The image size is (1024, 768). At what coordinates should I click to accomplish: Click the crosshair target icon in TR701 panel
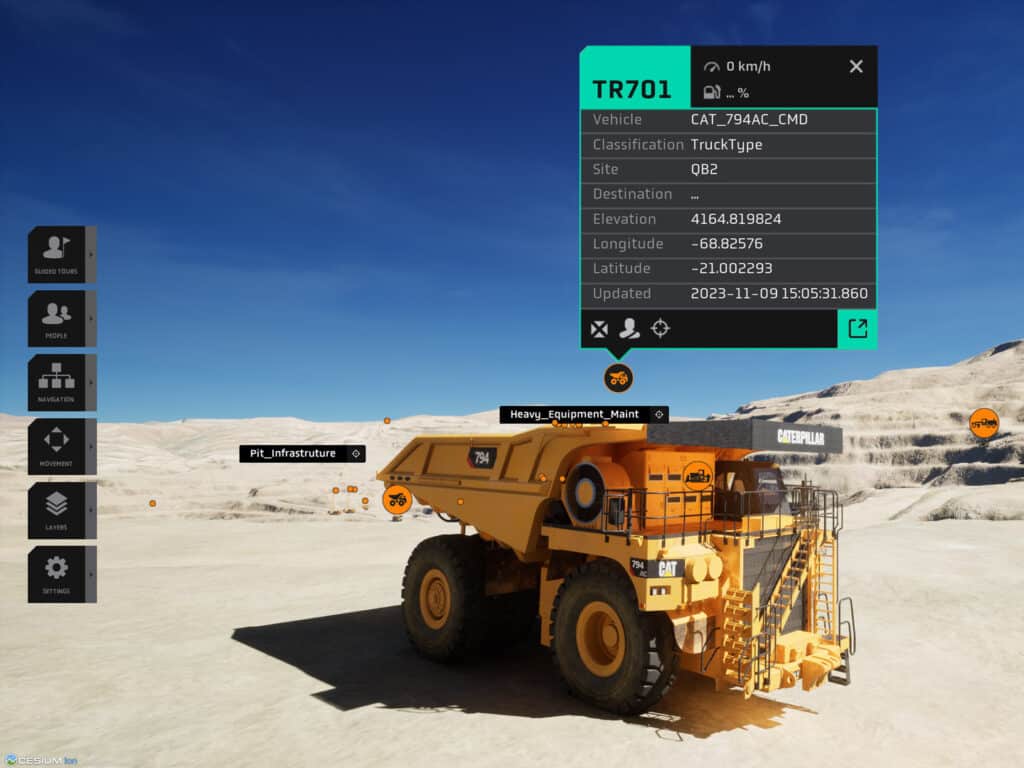click(660, 328)
